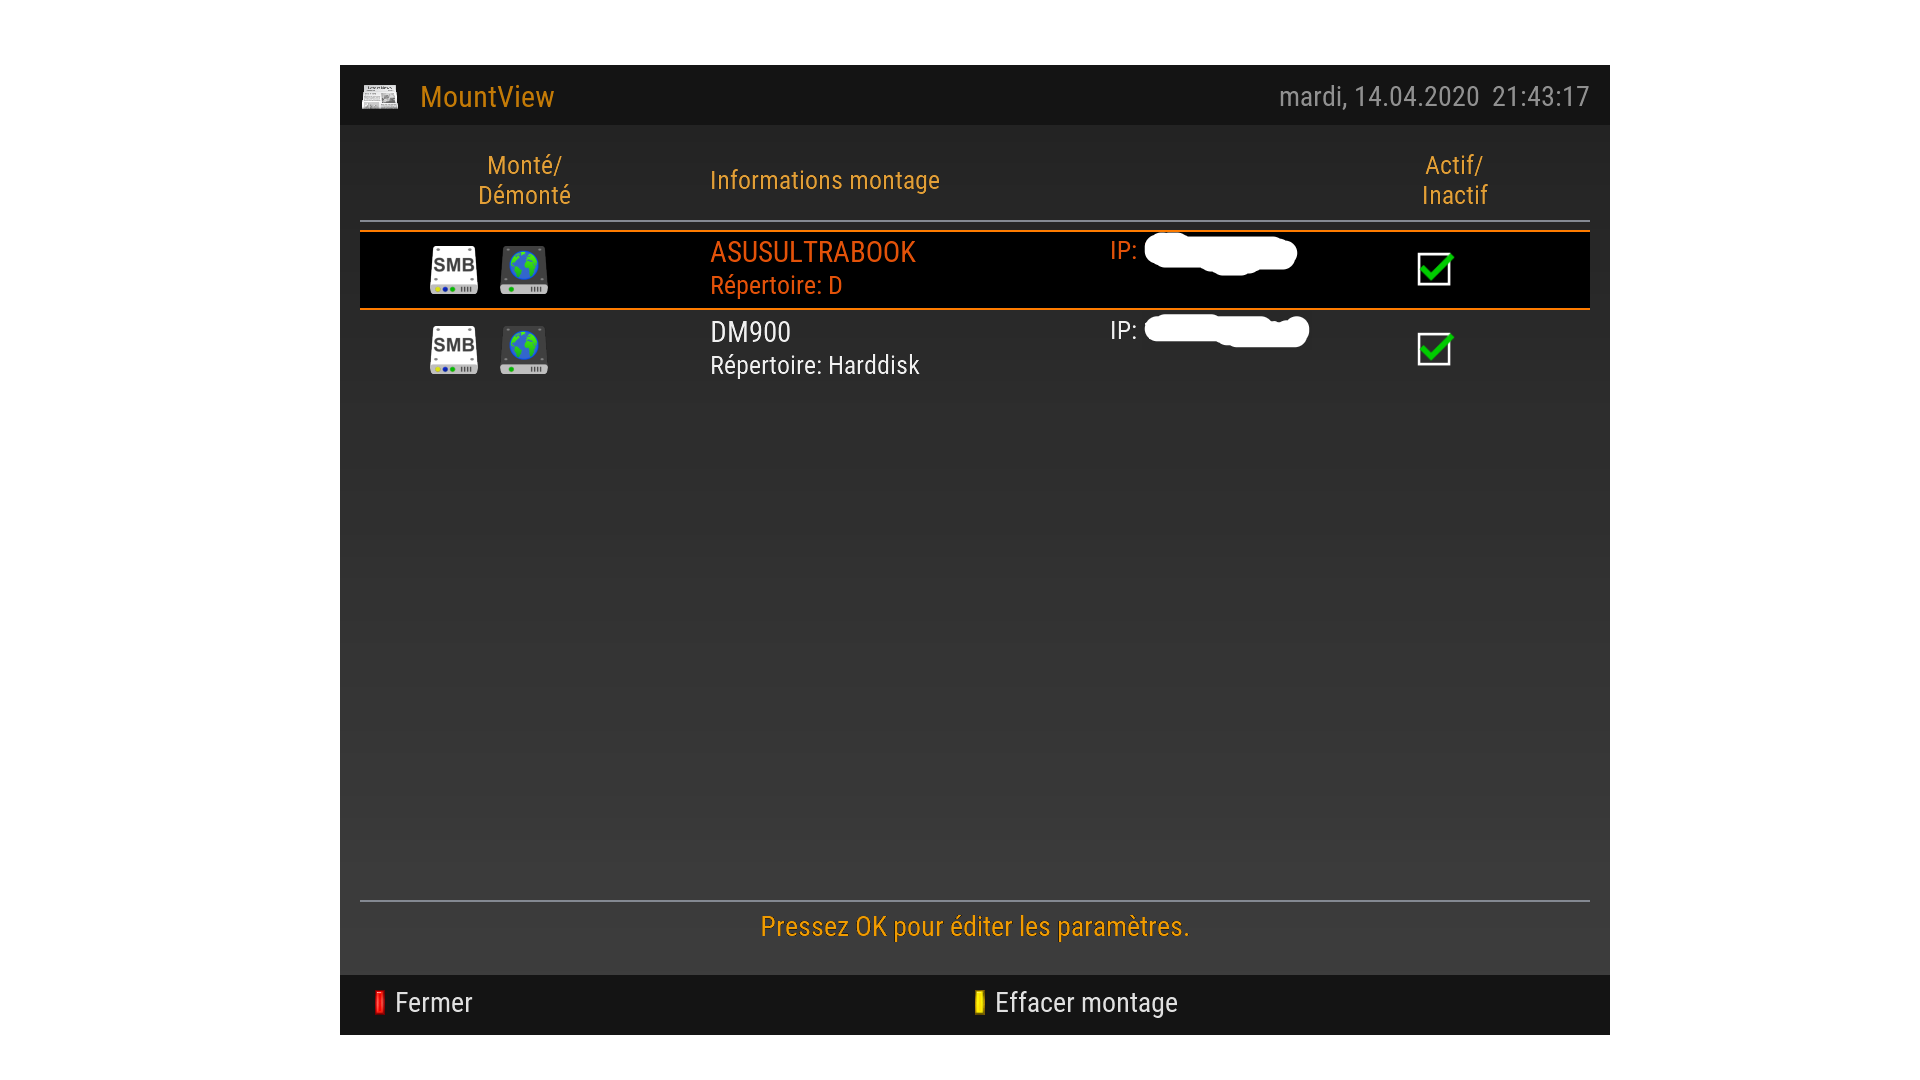Click the date and time display
This screenshot has height=1080, width=1920.
coord(1433,97)
